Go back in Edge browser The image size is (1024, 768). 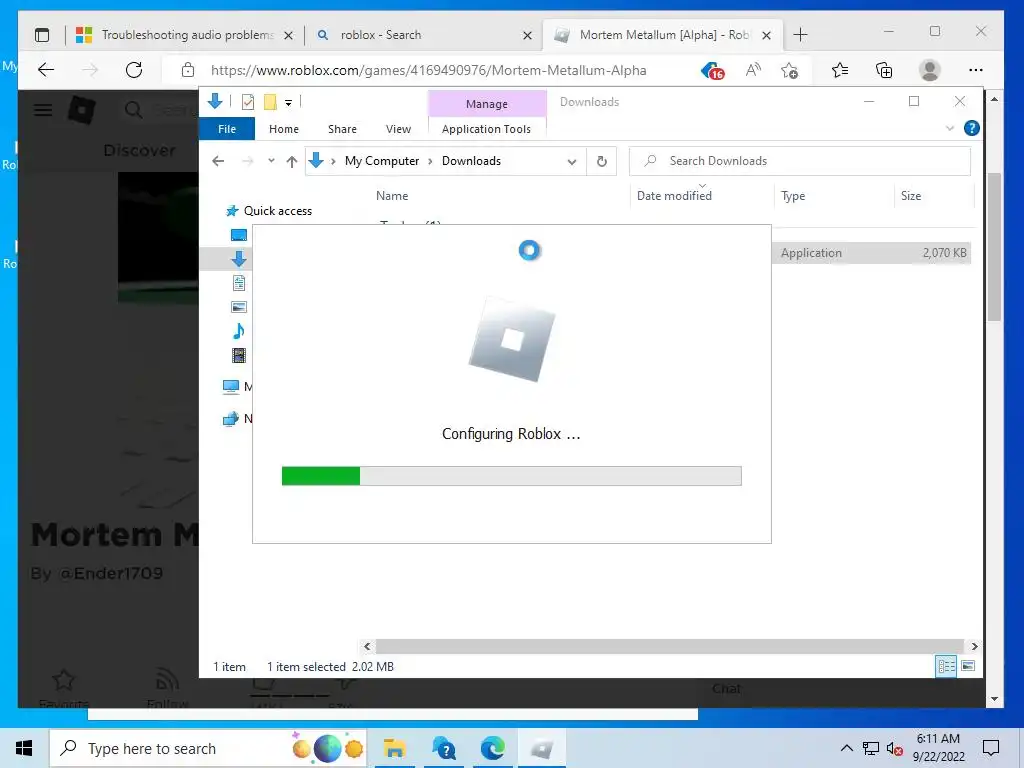tap(46, 70)
